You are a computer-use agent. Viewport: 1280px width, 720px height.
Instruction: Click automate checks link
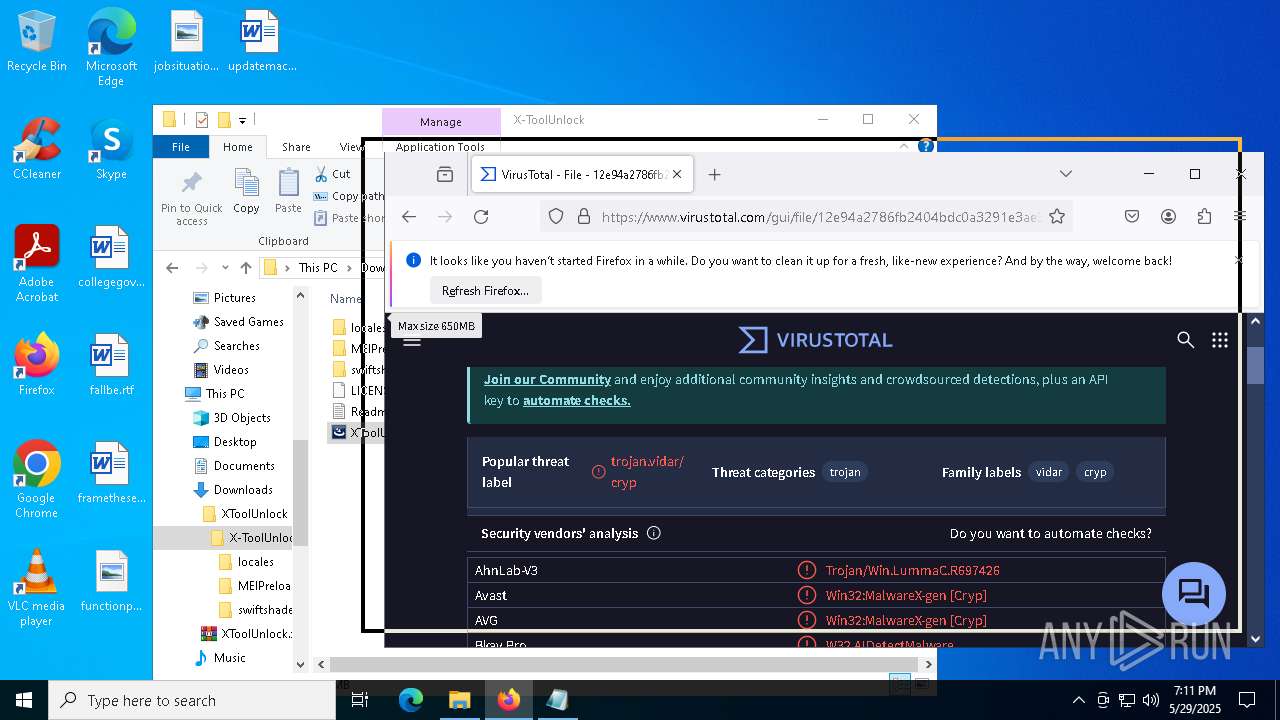(x=576, y=401)
